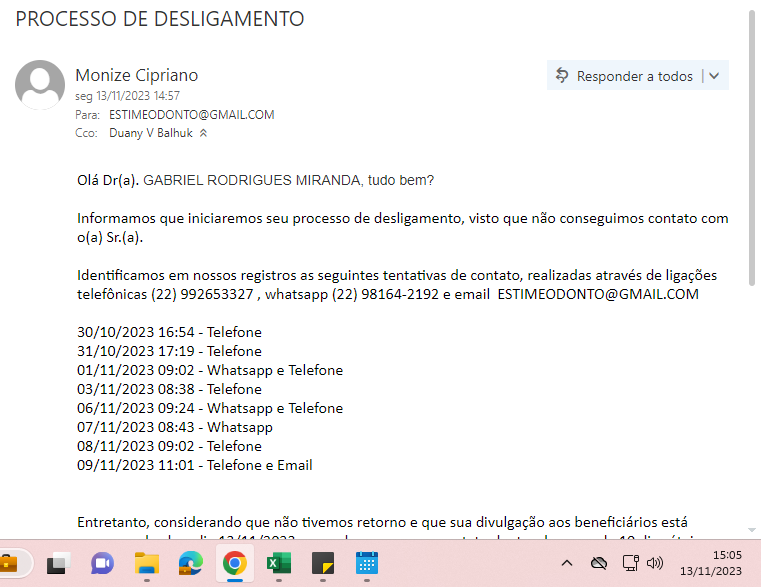Click email ESTIMEODONTO@GMAIL.COM in the message body

[598, 294]
